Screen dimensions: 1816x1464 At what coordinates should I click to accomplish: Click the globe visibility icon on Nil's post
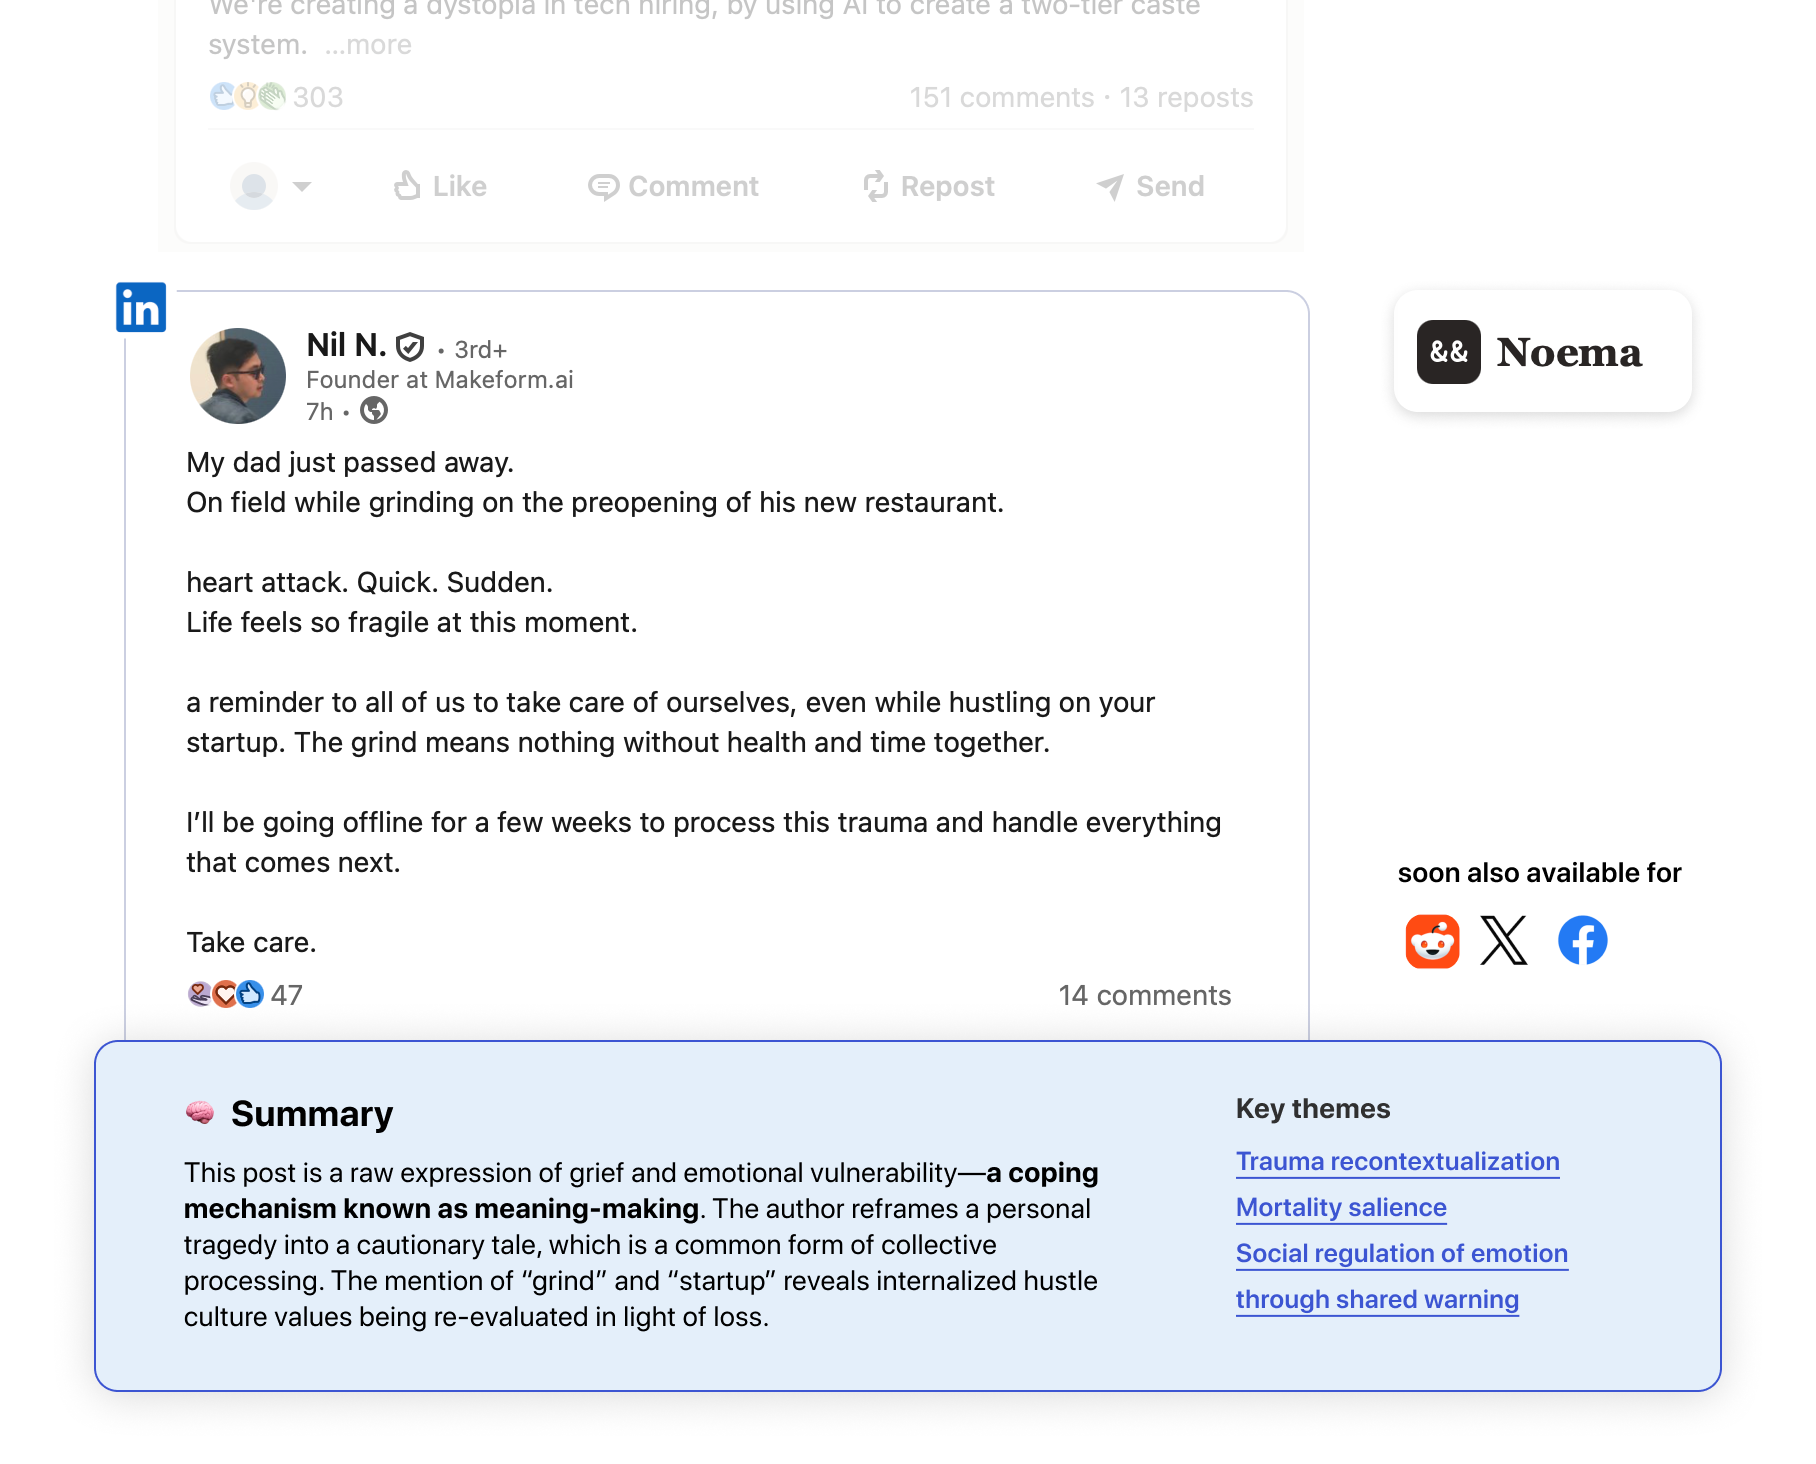(374, 411)
